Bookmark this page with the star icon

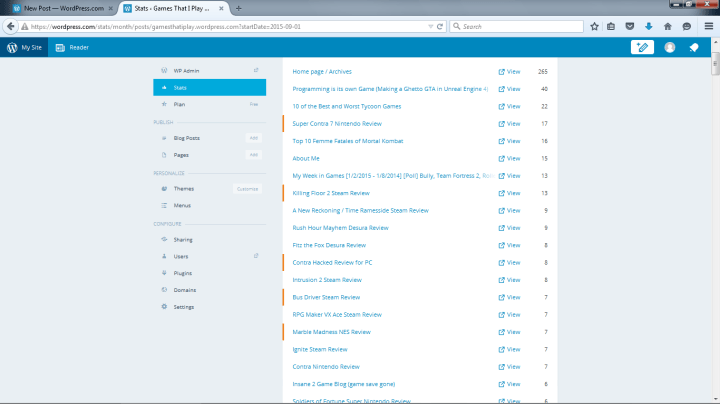pos(594,27)
